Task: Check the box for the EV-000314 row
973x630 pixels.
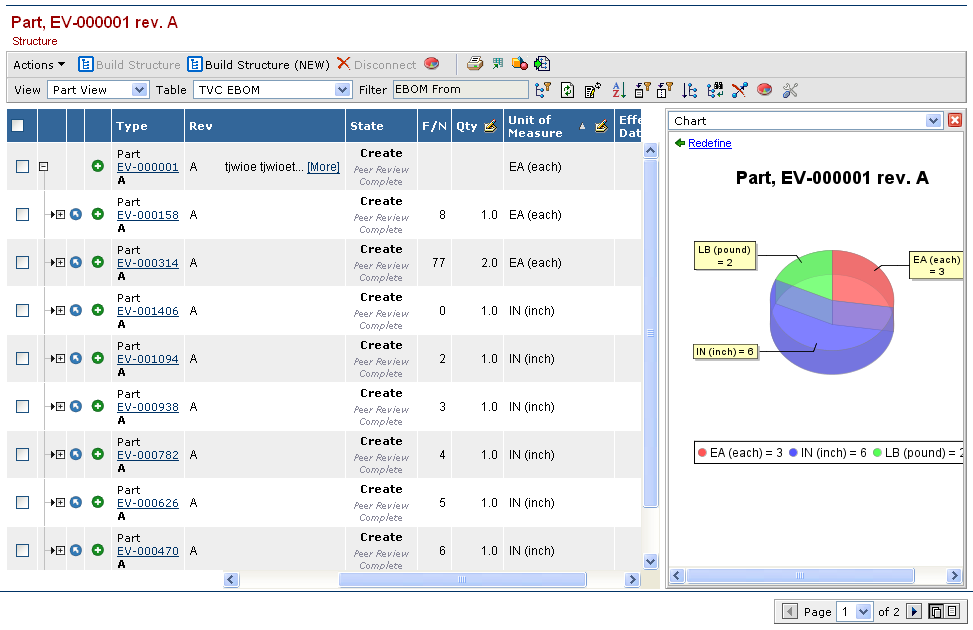Action: click(22, 262)
